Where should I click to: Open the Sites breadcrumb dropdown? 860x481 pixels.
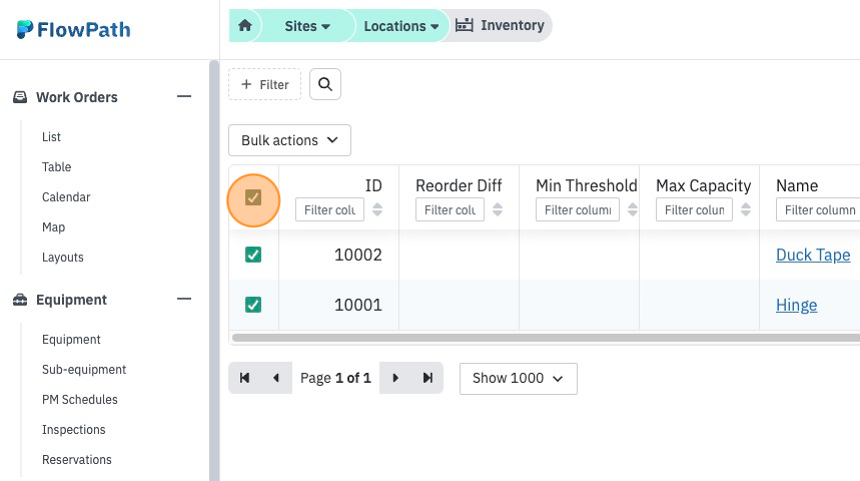pyautogui.click(x=307, y=26)
